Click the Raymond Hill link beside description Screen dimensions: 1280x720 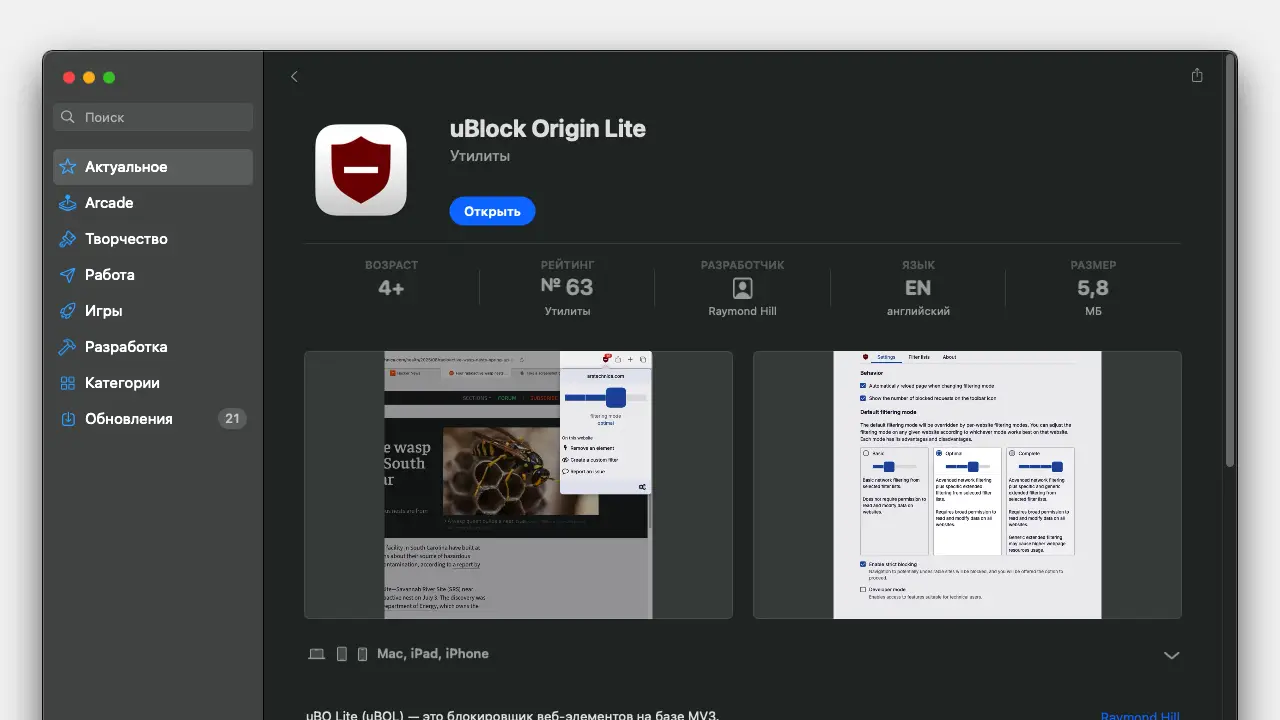1140,715
